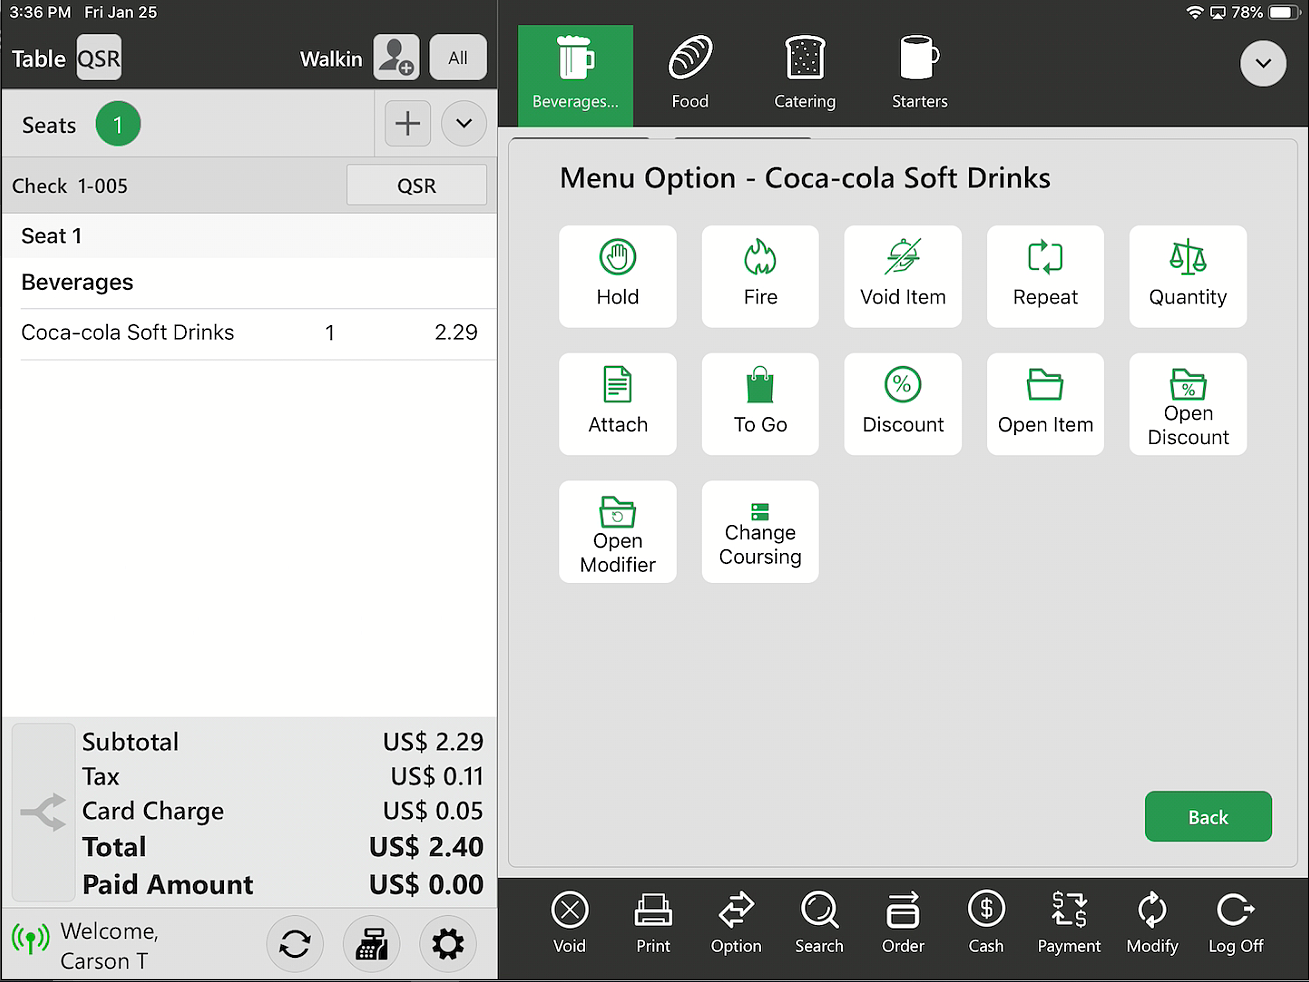This screenshot has height=982, width=1309.
Task: Toggle the All seats filter button
Action: 458,58
